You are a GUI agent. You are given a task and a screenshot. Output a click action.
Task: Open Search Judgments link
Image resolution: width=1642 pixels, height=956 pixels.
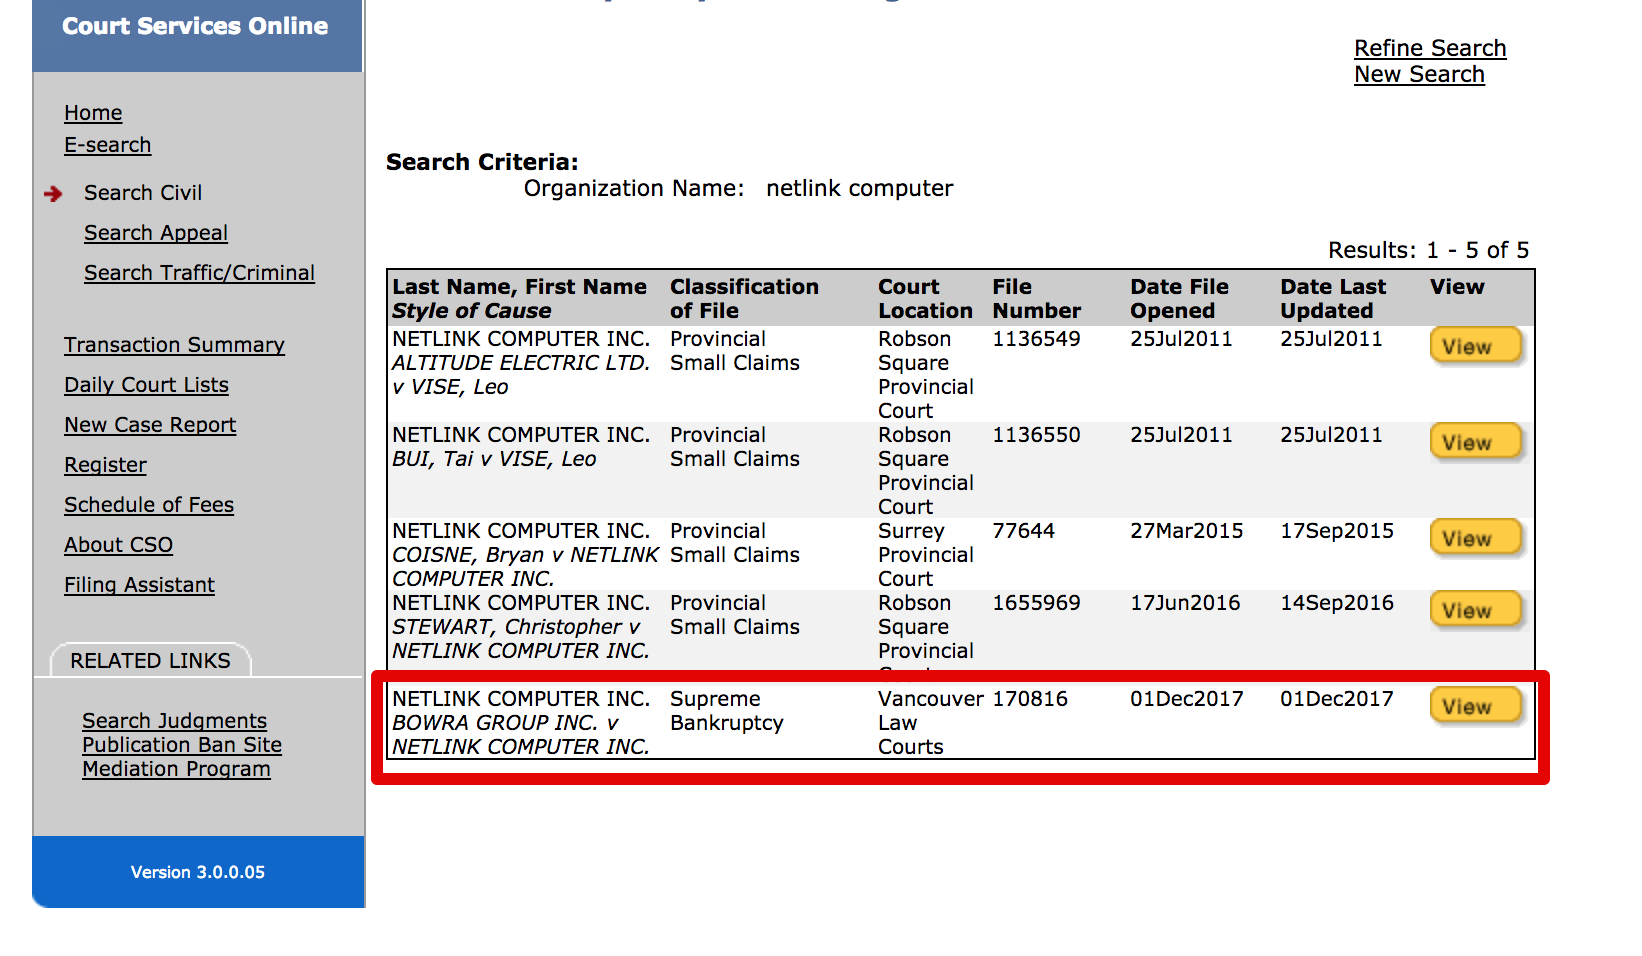point(174,721)
